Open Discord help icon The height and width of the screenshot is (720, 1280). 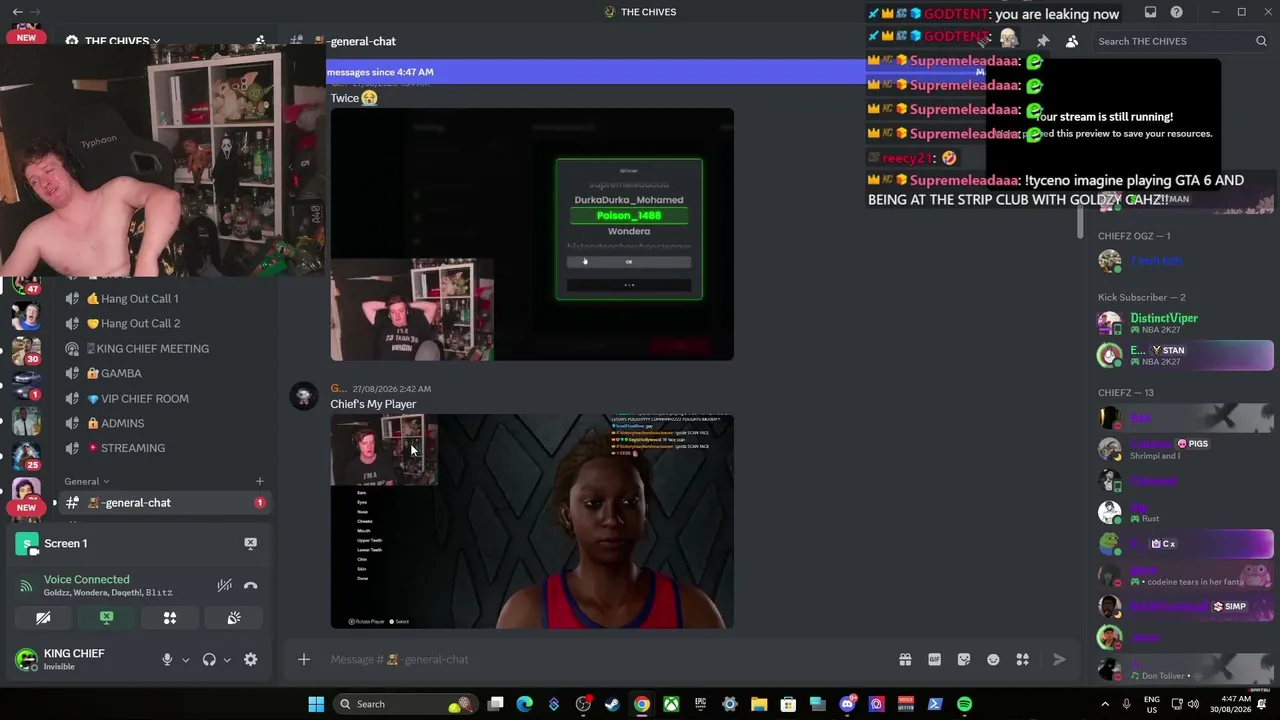tap(1177, 12)
